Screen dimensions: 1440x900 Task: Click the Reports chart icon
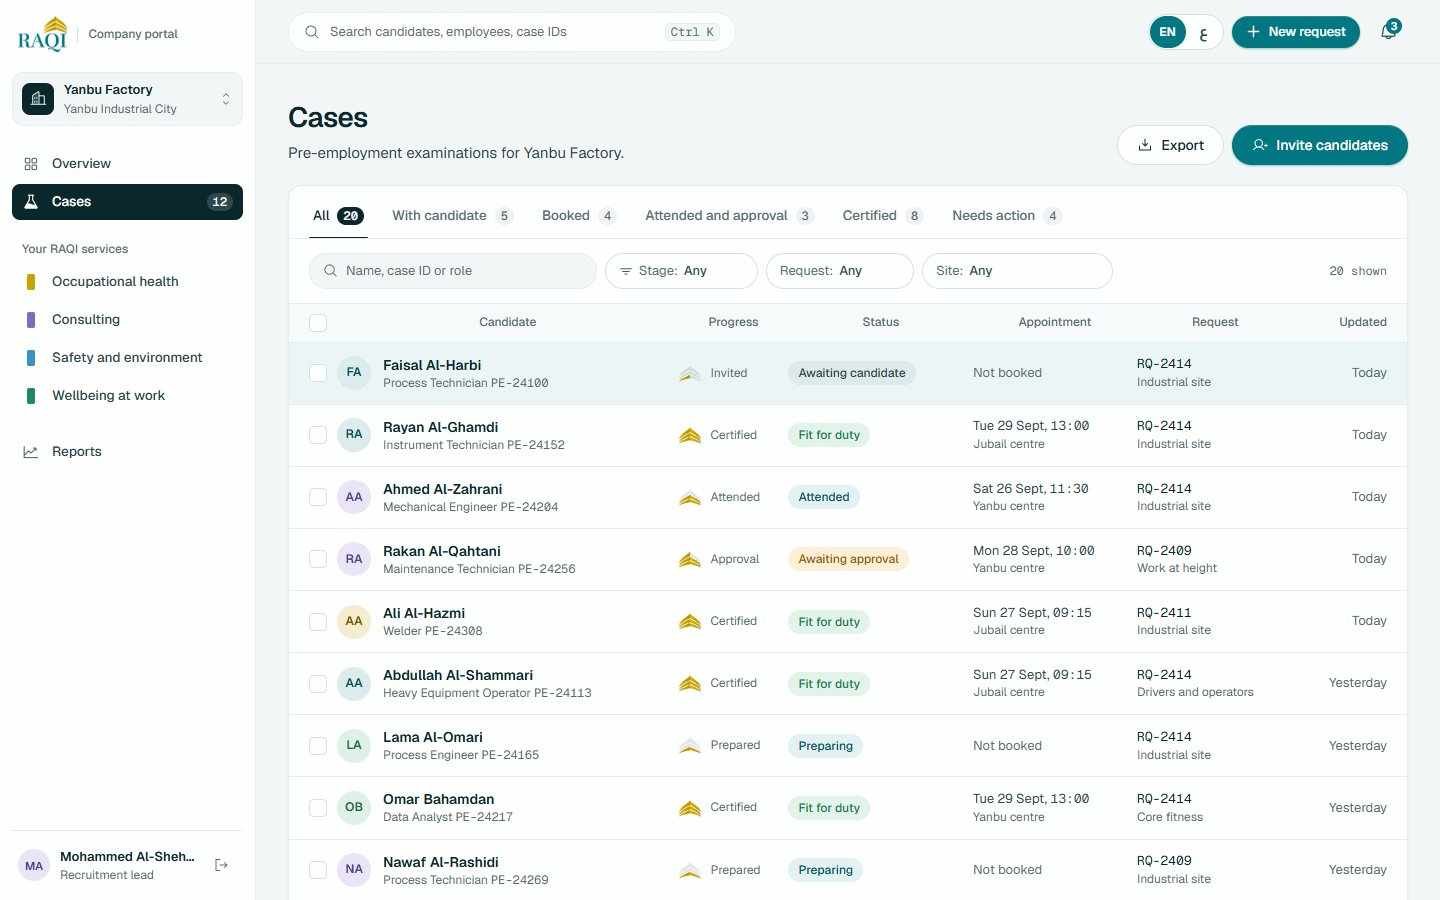coord(31,452)
